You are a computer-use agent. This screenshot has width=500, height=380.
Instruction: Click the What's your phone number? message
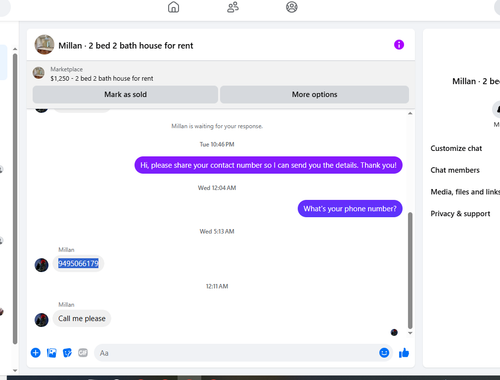pyautogui.click(x=350, y=209)
